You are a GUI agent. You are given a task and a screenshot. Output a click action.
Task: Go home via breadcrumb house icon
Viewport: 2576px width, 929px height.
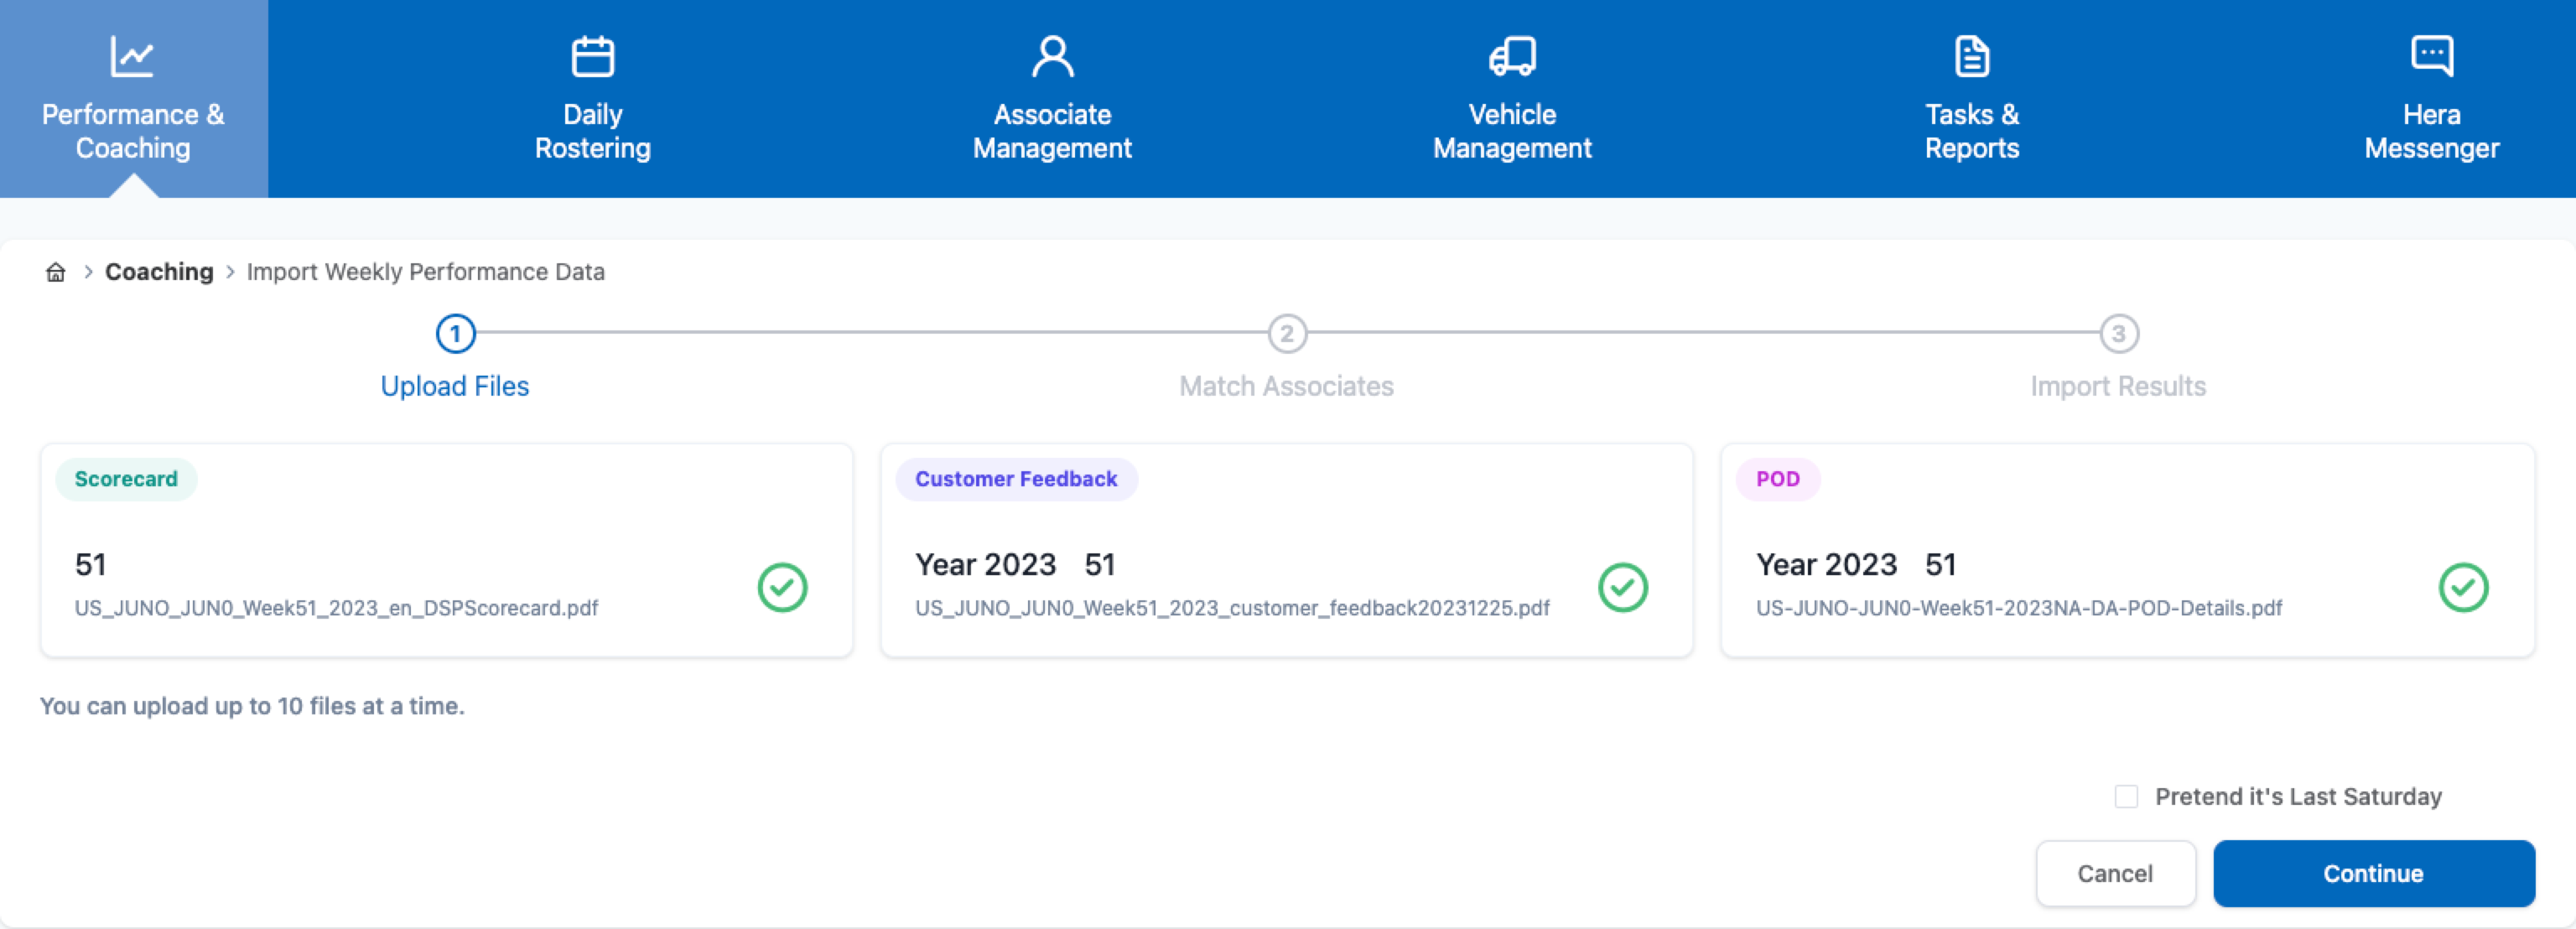56,272
